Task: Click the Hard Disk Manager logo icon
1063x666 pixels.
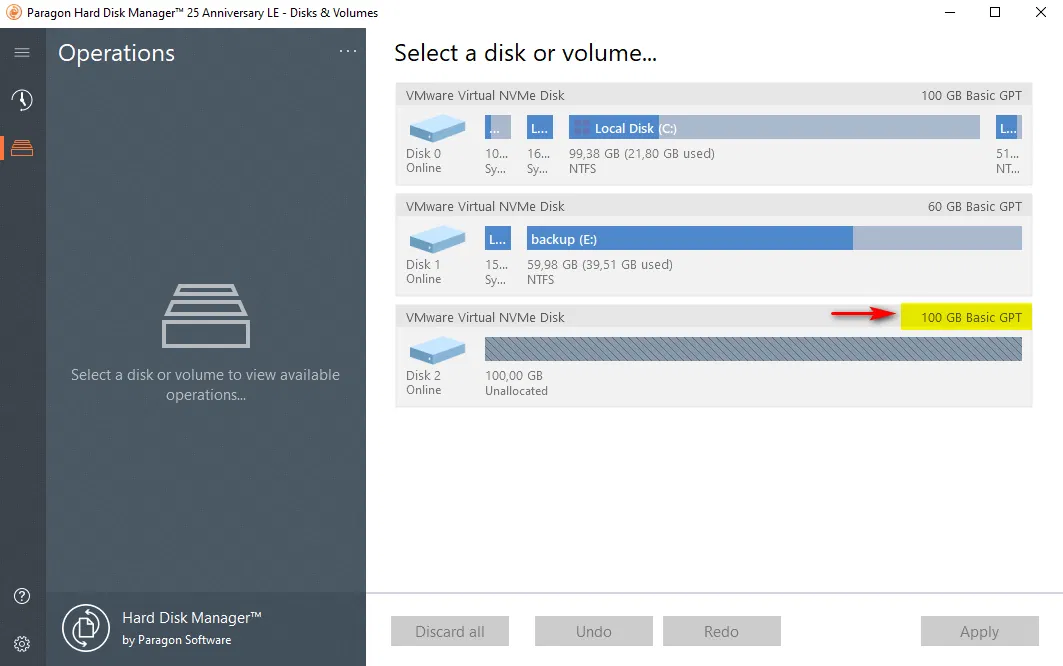Action: 85,627
